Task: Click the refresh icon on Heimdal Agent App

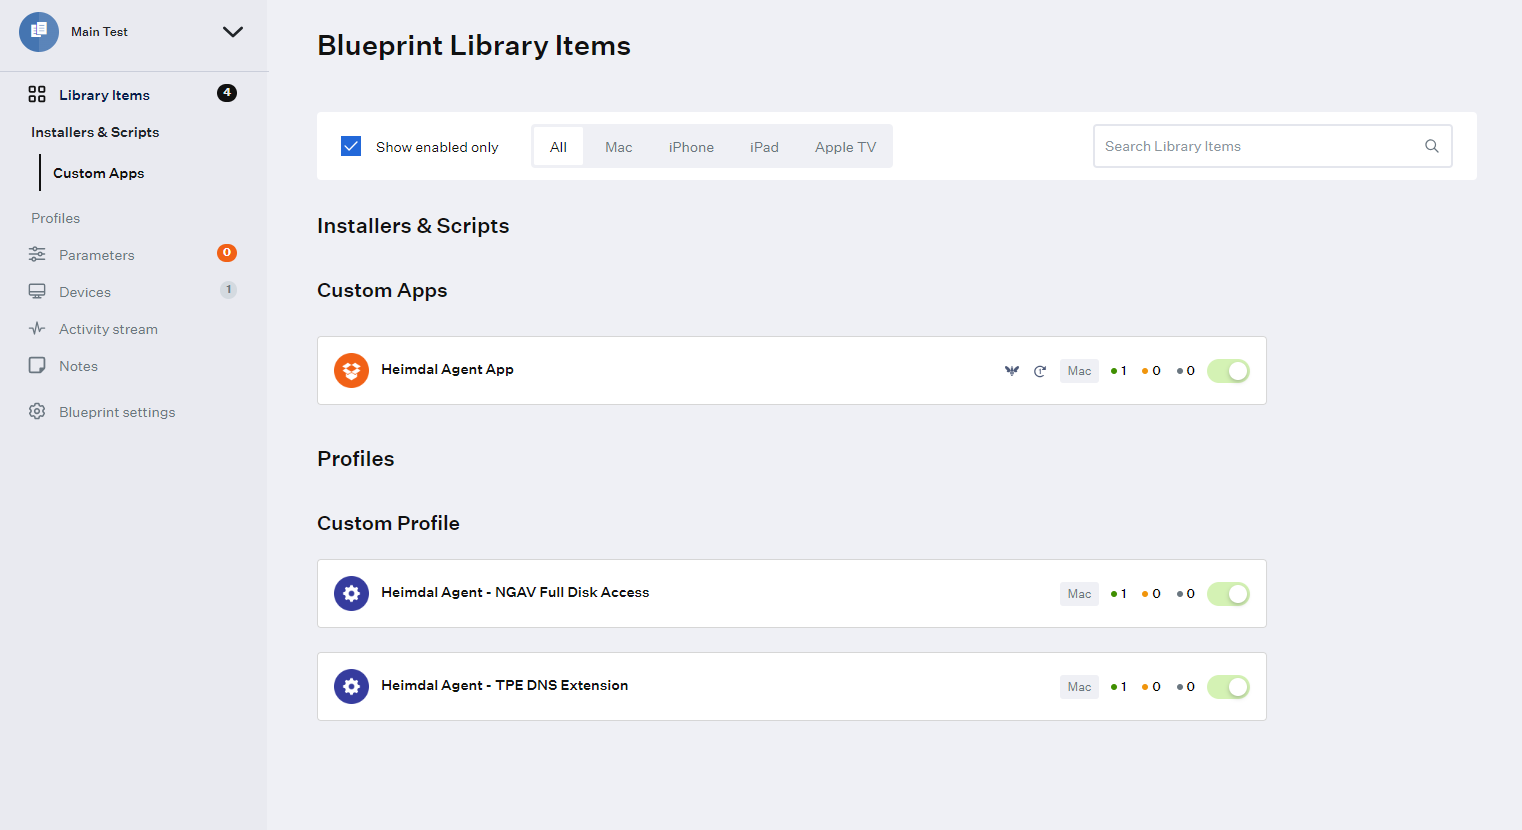Action: 1040,371
